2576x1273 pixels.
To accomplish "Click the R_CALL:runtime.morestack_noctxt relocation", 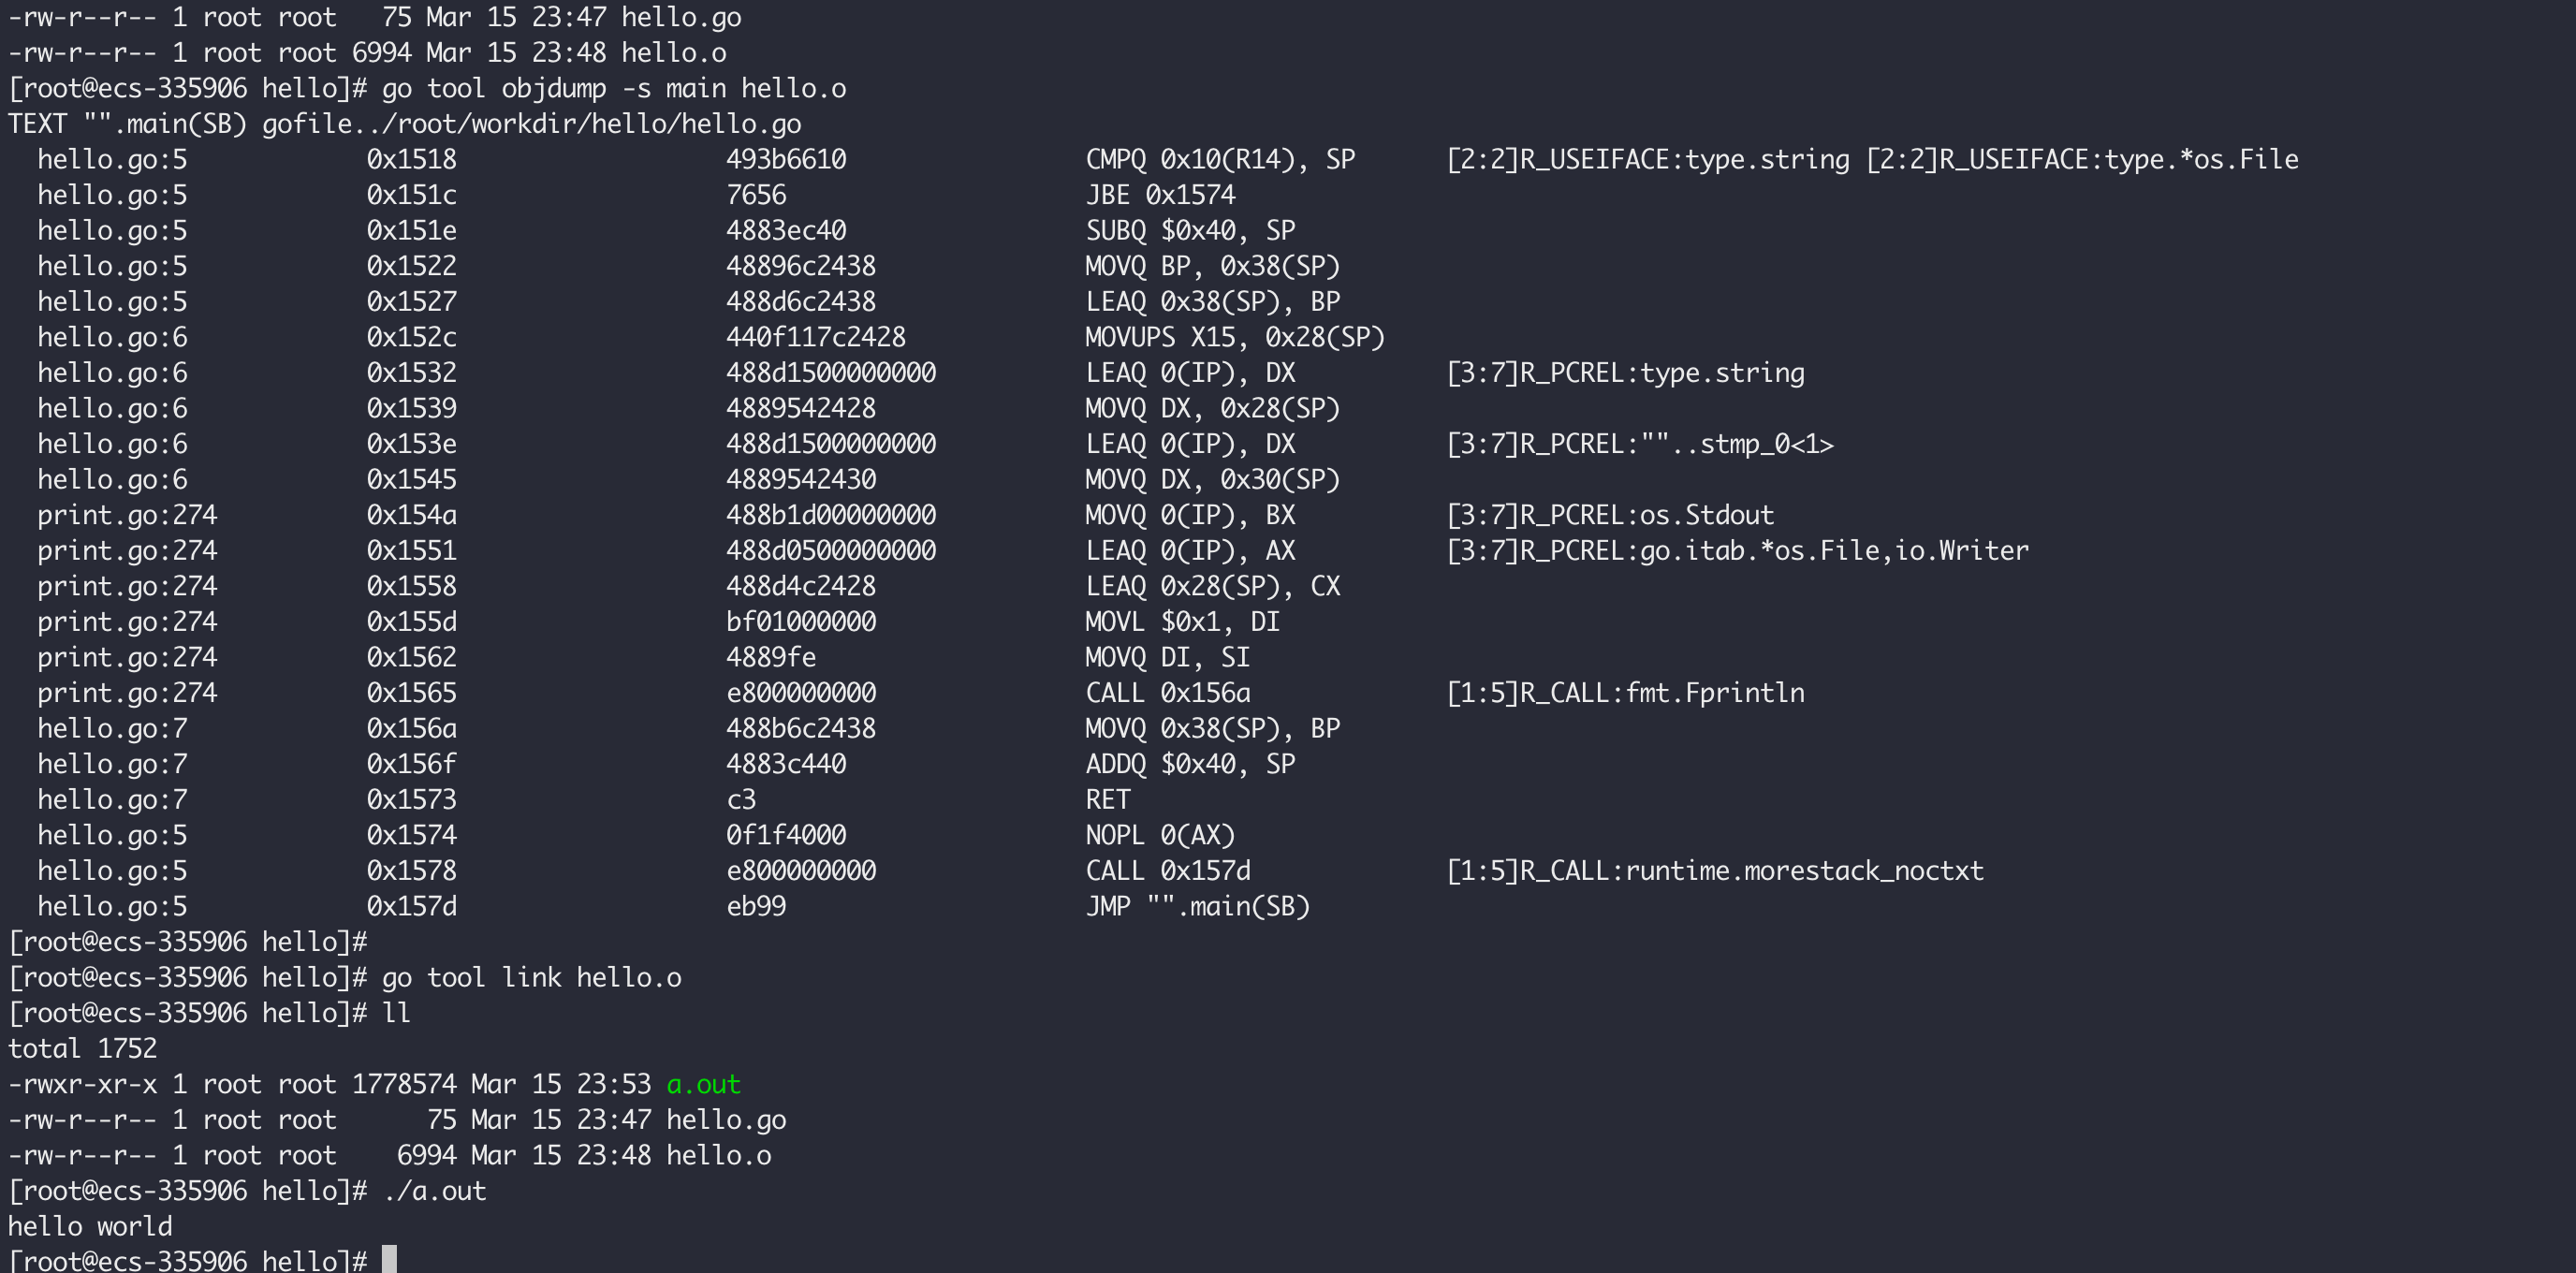I will 1714,871.
